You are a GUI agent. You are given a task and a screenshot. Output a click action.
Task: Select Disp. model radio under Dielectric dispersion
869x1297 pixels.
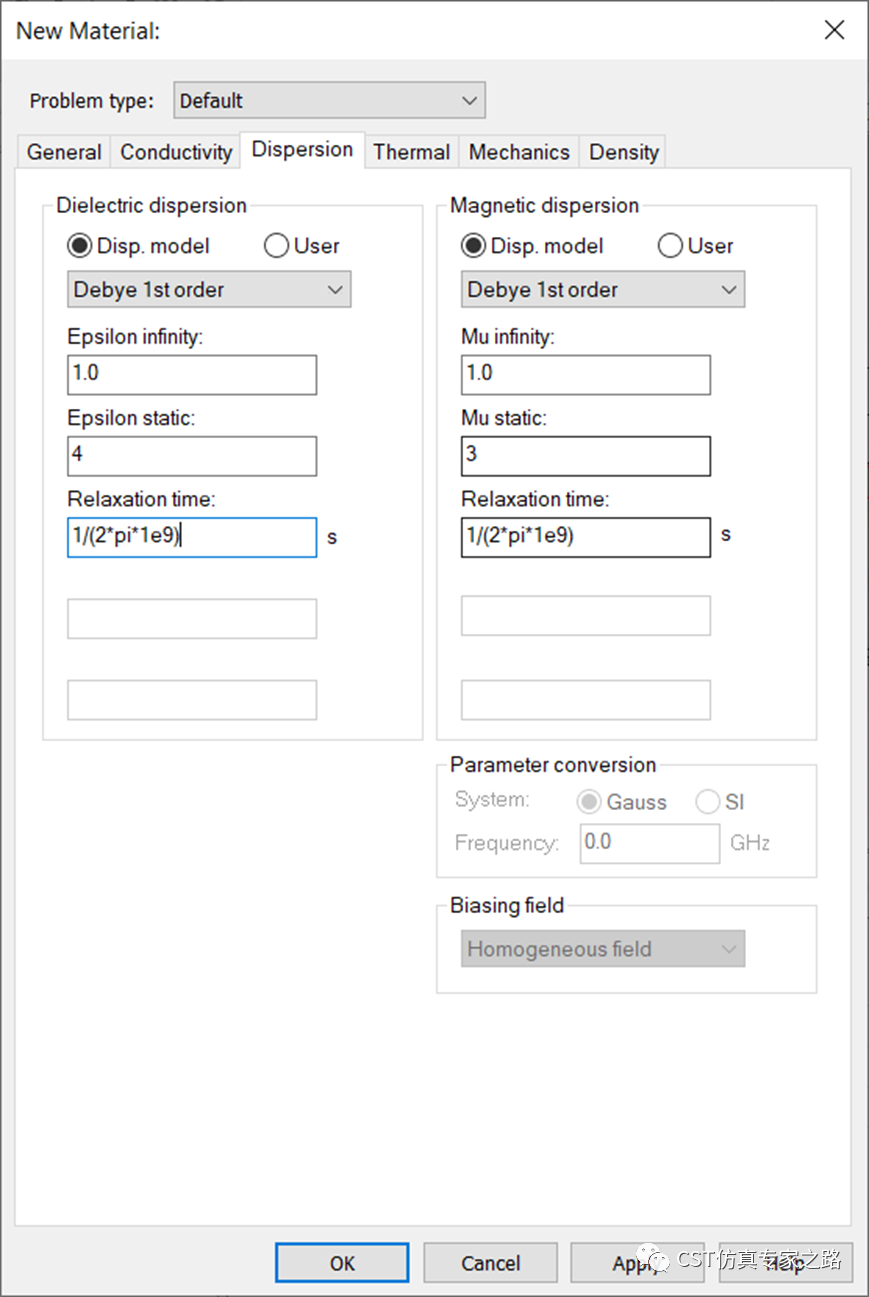(x=80, y=246)
